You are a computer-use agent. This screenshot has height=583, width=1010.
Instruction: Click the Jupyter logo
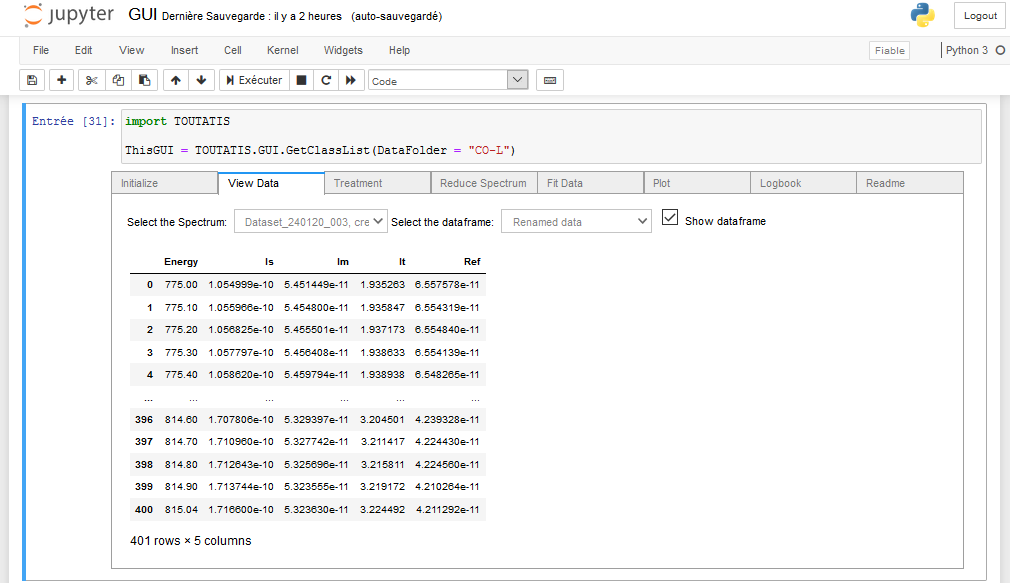coord(69,15)
